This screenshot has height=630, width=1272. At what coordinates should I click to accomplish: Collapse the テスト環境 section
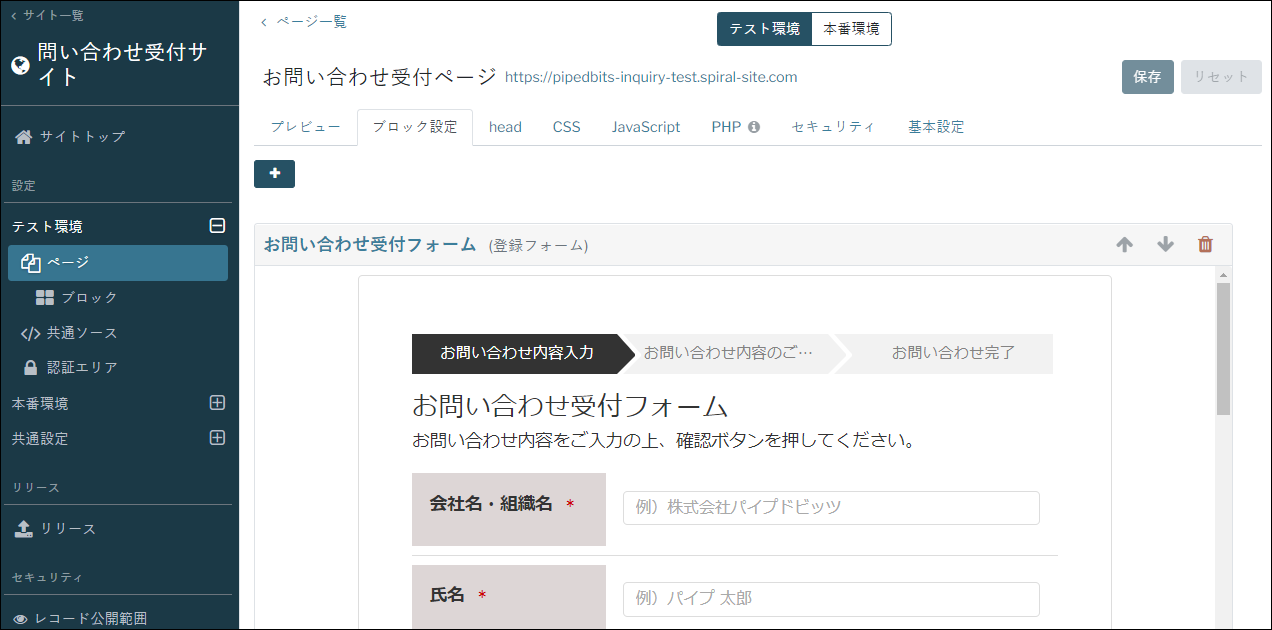pos(217,226)
